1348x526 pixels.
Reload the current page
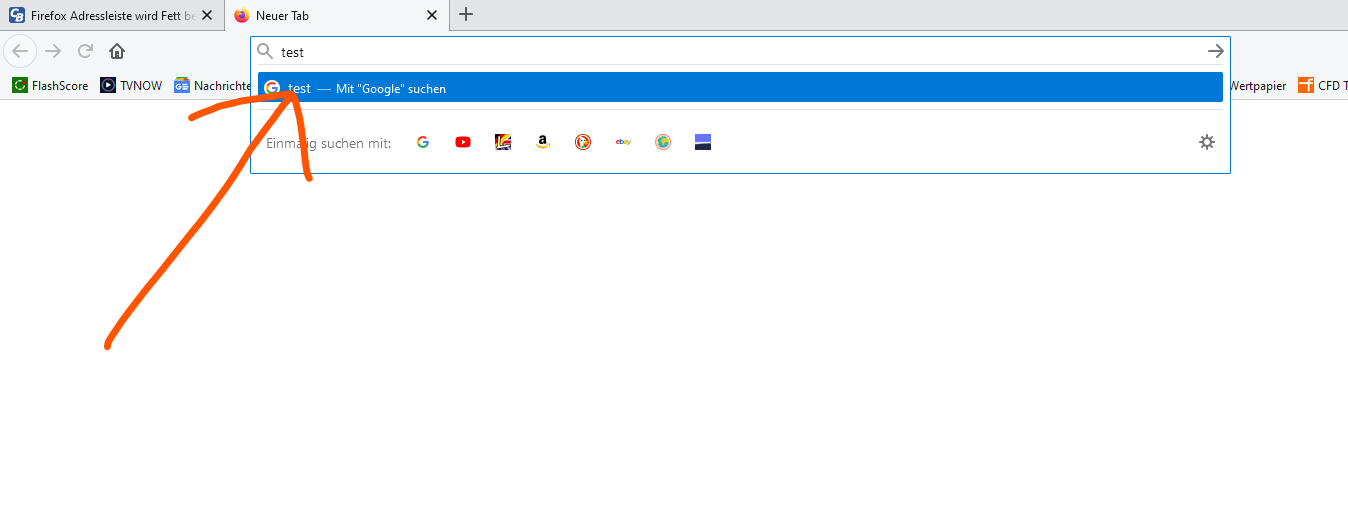point(85,51)
